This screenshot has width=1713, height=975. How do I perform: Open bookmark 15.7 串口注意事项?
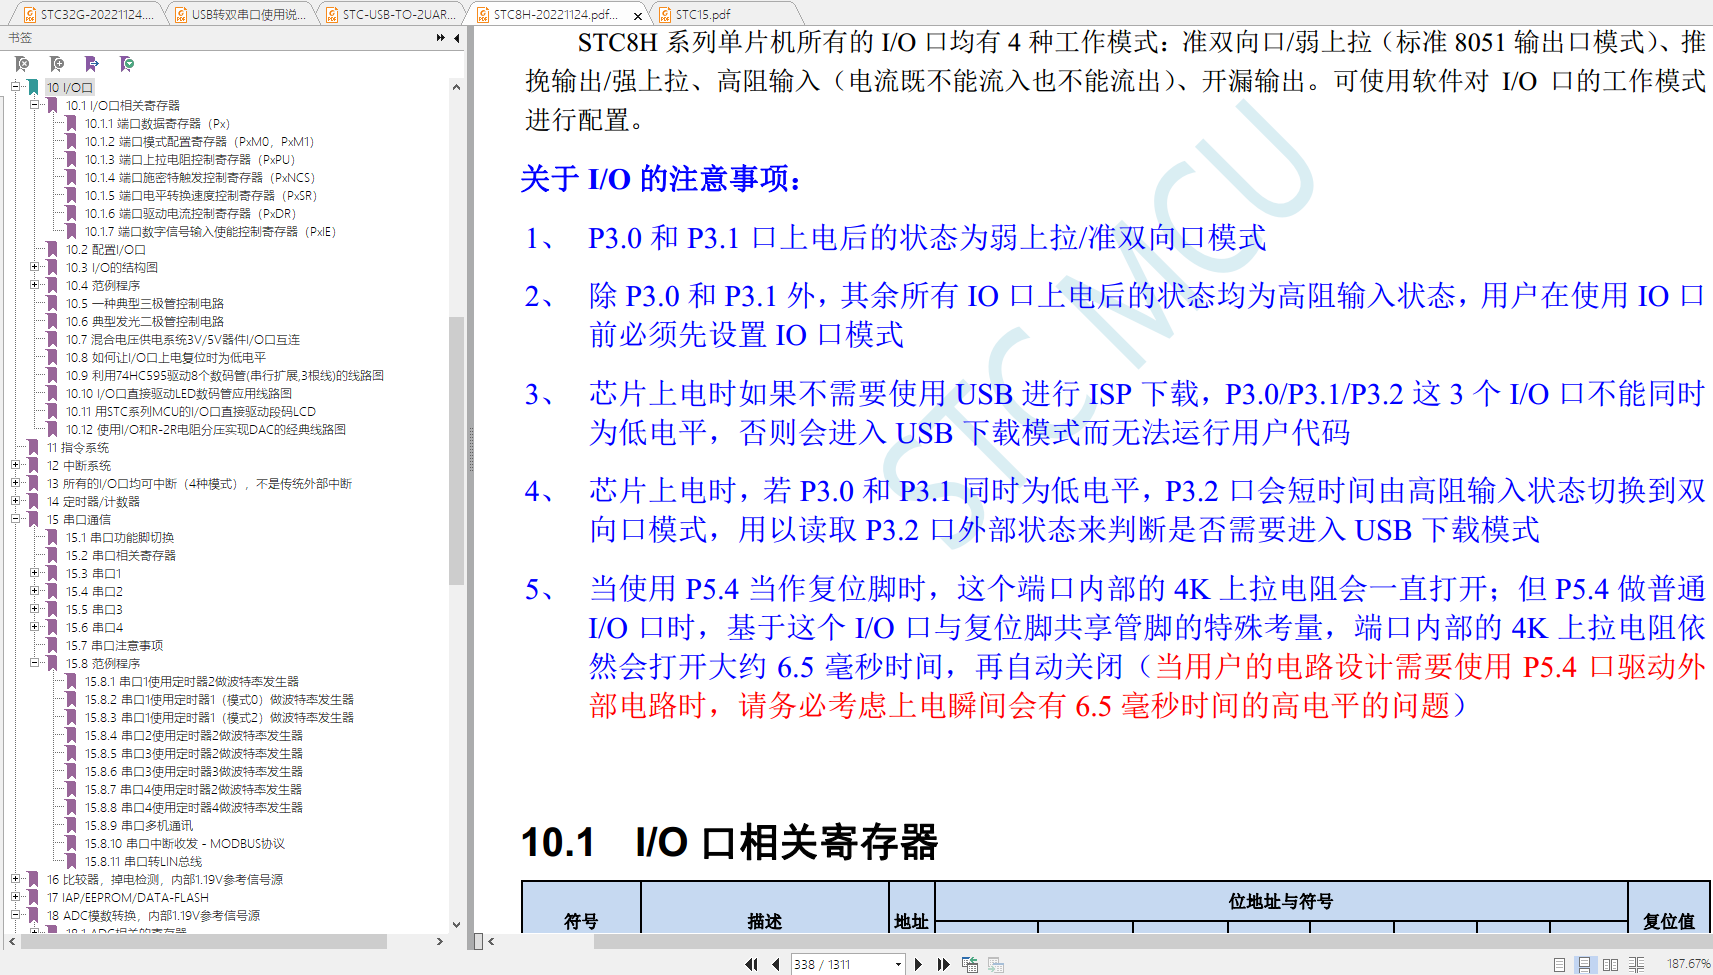click(115, 646)
